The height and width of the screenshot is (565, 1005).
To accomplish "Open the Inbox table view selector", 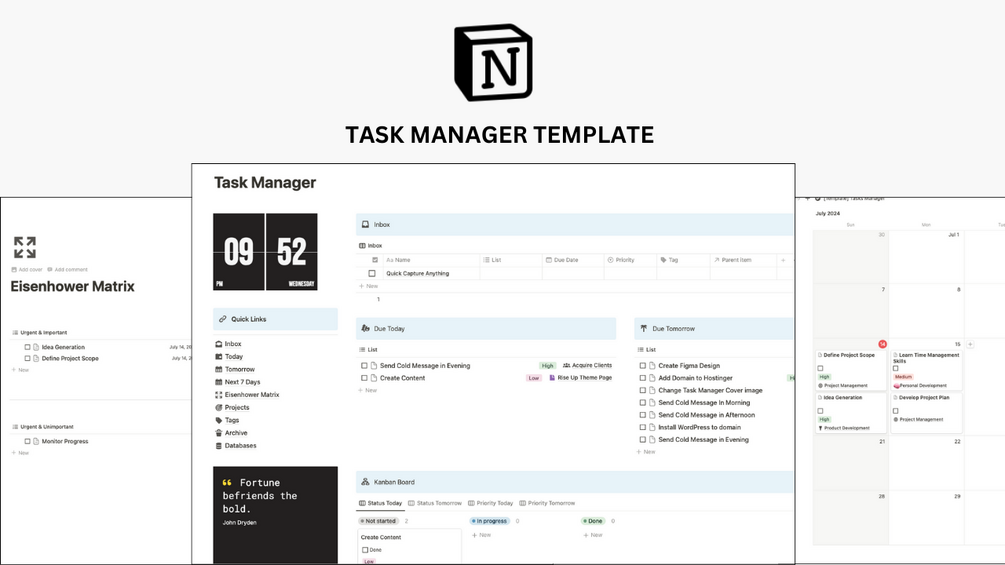I will point(370,245).
